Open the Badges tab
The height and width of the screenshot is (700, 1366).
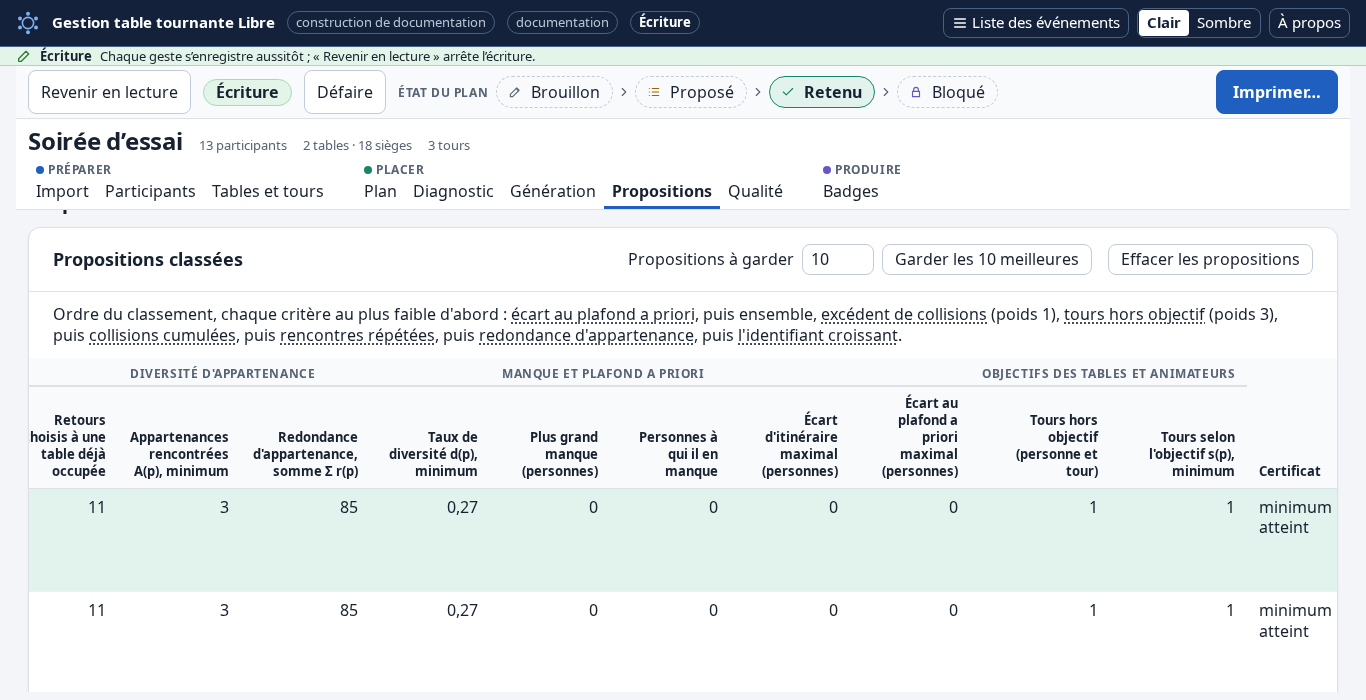[851, 191]
